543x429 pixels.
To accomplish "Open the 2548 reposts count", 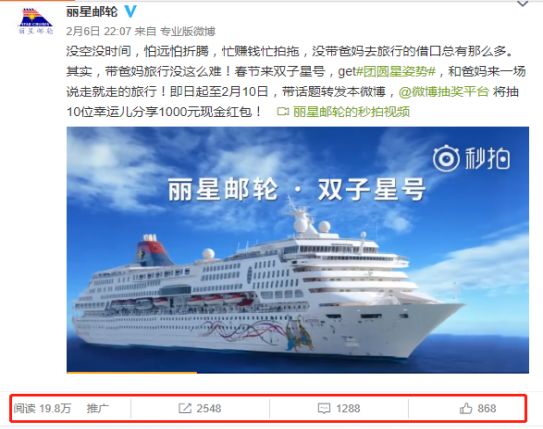I will (209, 408).
